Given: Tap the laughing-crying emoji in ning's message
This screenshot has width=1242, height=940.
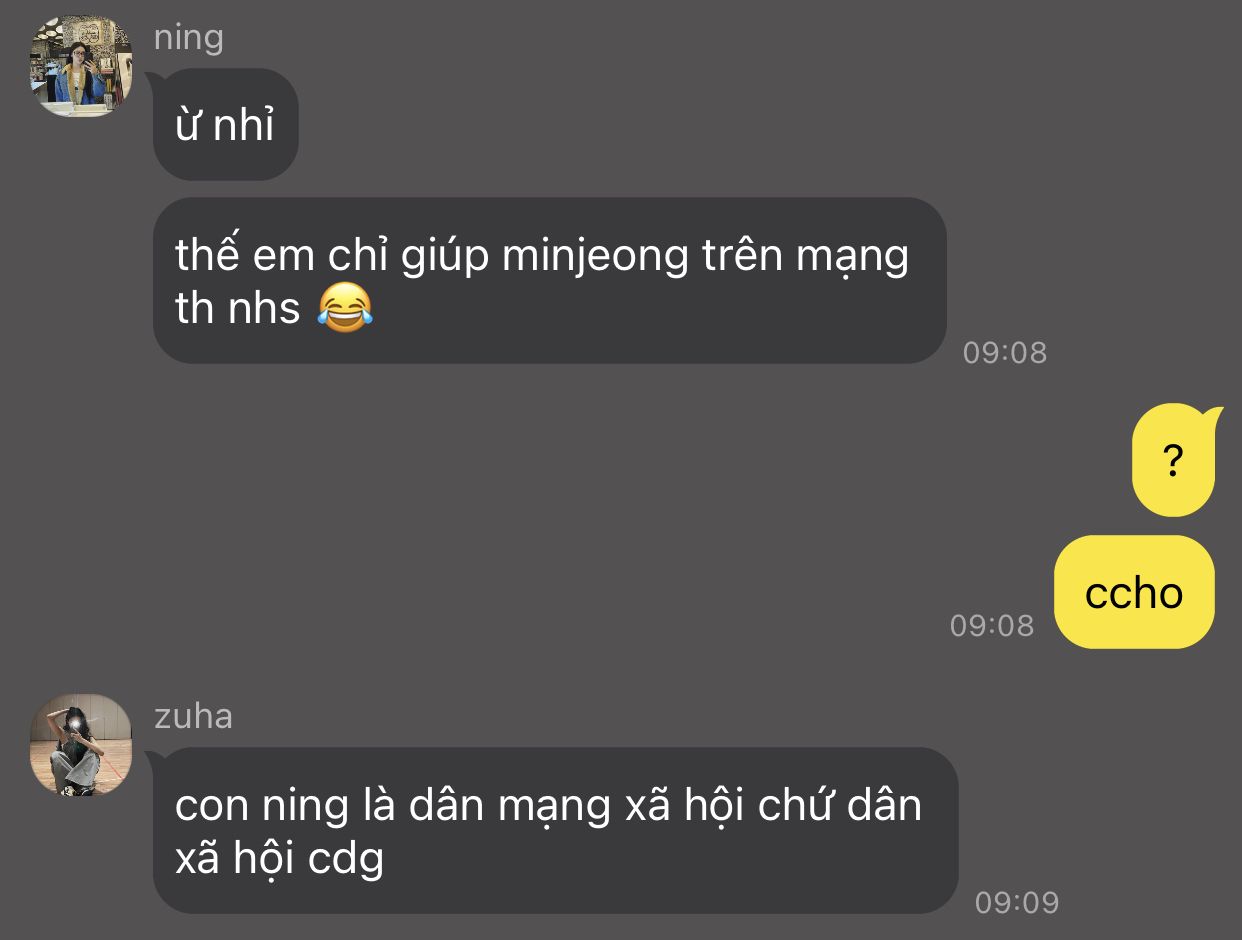Looking at the screenshot, I should pyautogui.click(x=345, y=308).
